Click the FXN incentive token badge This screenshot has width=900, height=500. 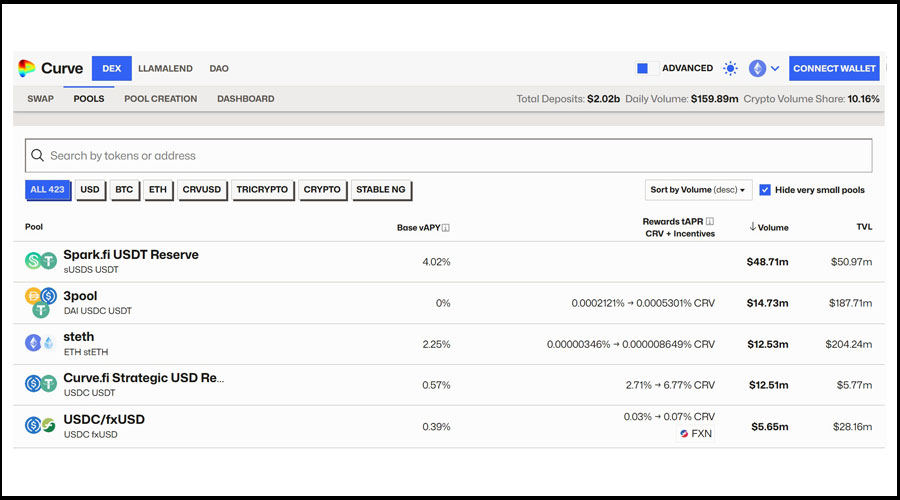pos(695,434)
